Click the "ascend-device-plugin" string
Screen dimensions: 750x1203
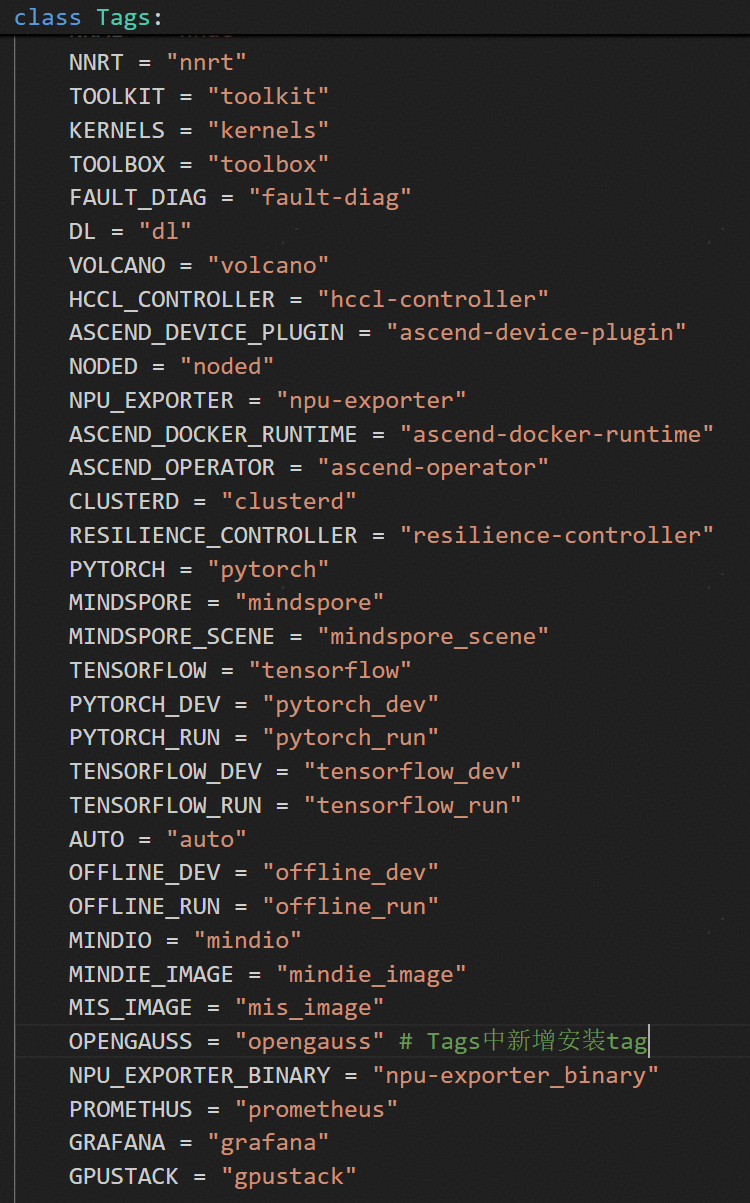pyautogui.click(x=537, y=332)
